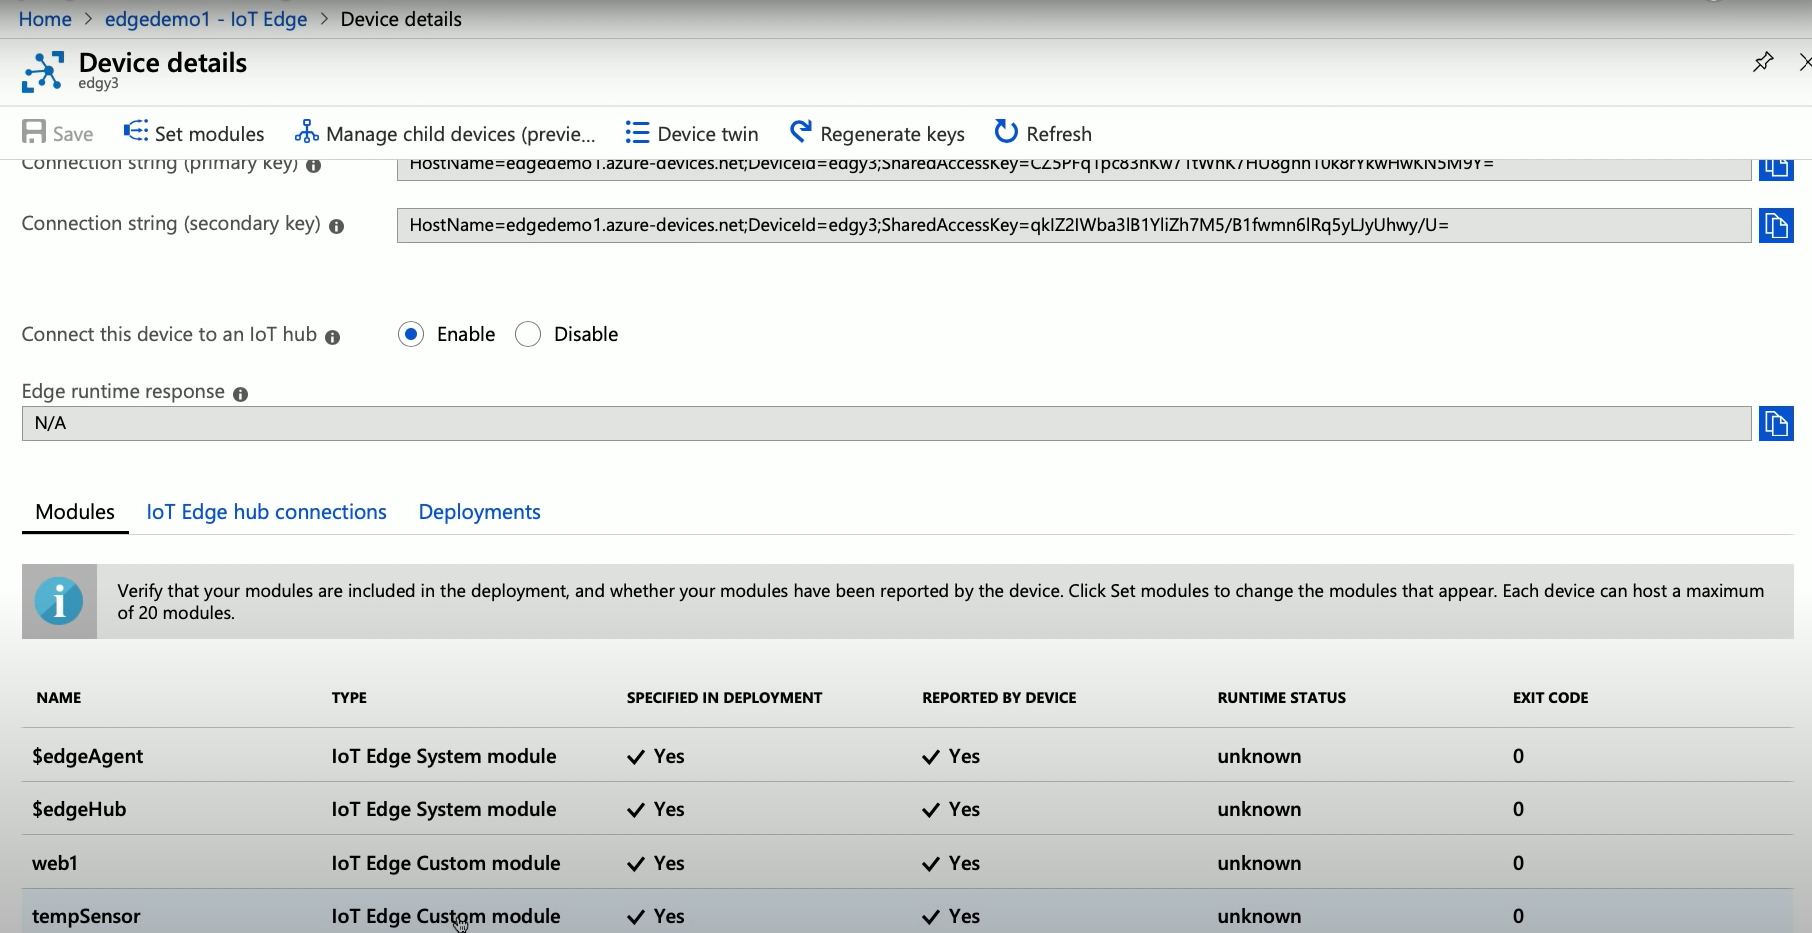
Task: Click the 'Device details' breadcrumb text
Action: [x=401, y=19]
